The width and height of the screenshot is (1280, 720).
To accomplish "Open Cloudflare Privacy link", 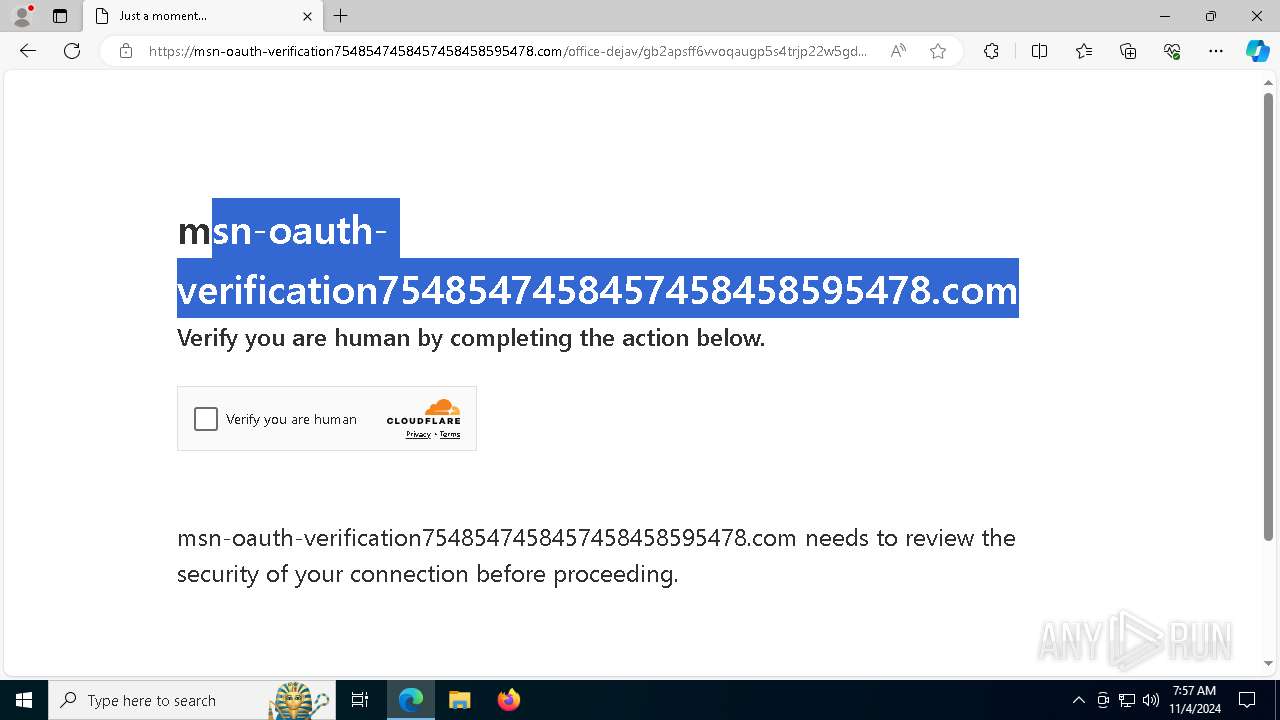I will pyautogui.click(x=418, y=434).
